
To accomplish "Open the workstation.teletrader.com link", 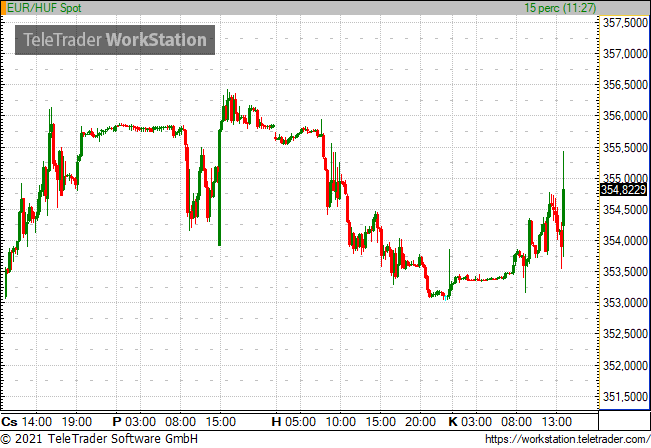I will 567,439.
